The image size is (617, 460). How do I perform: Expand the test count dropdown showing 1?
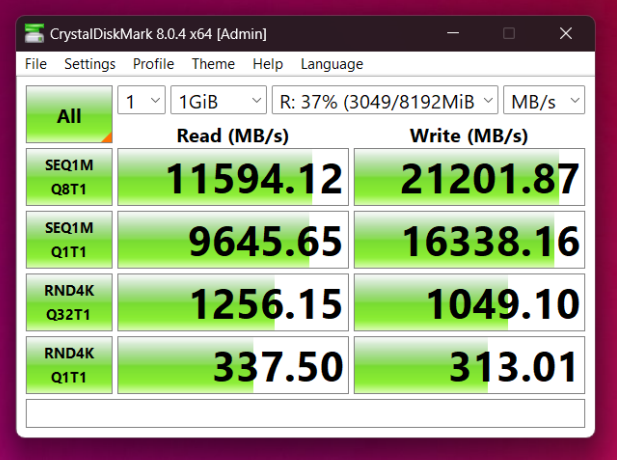pos(142,100)
